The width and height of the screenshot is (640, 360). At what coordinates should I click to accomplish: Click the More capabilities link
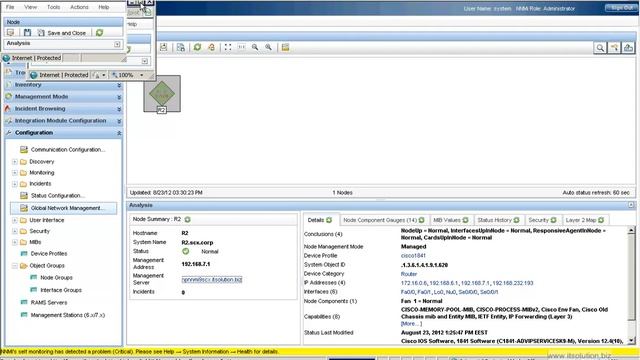(411, 324)
